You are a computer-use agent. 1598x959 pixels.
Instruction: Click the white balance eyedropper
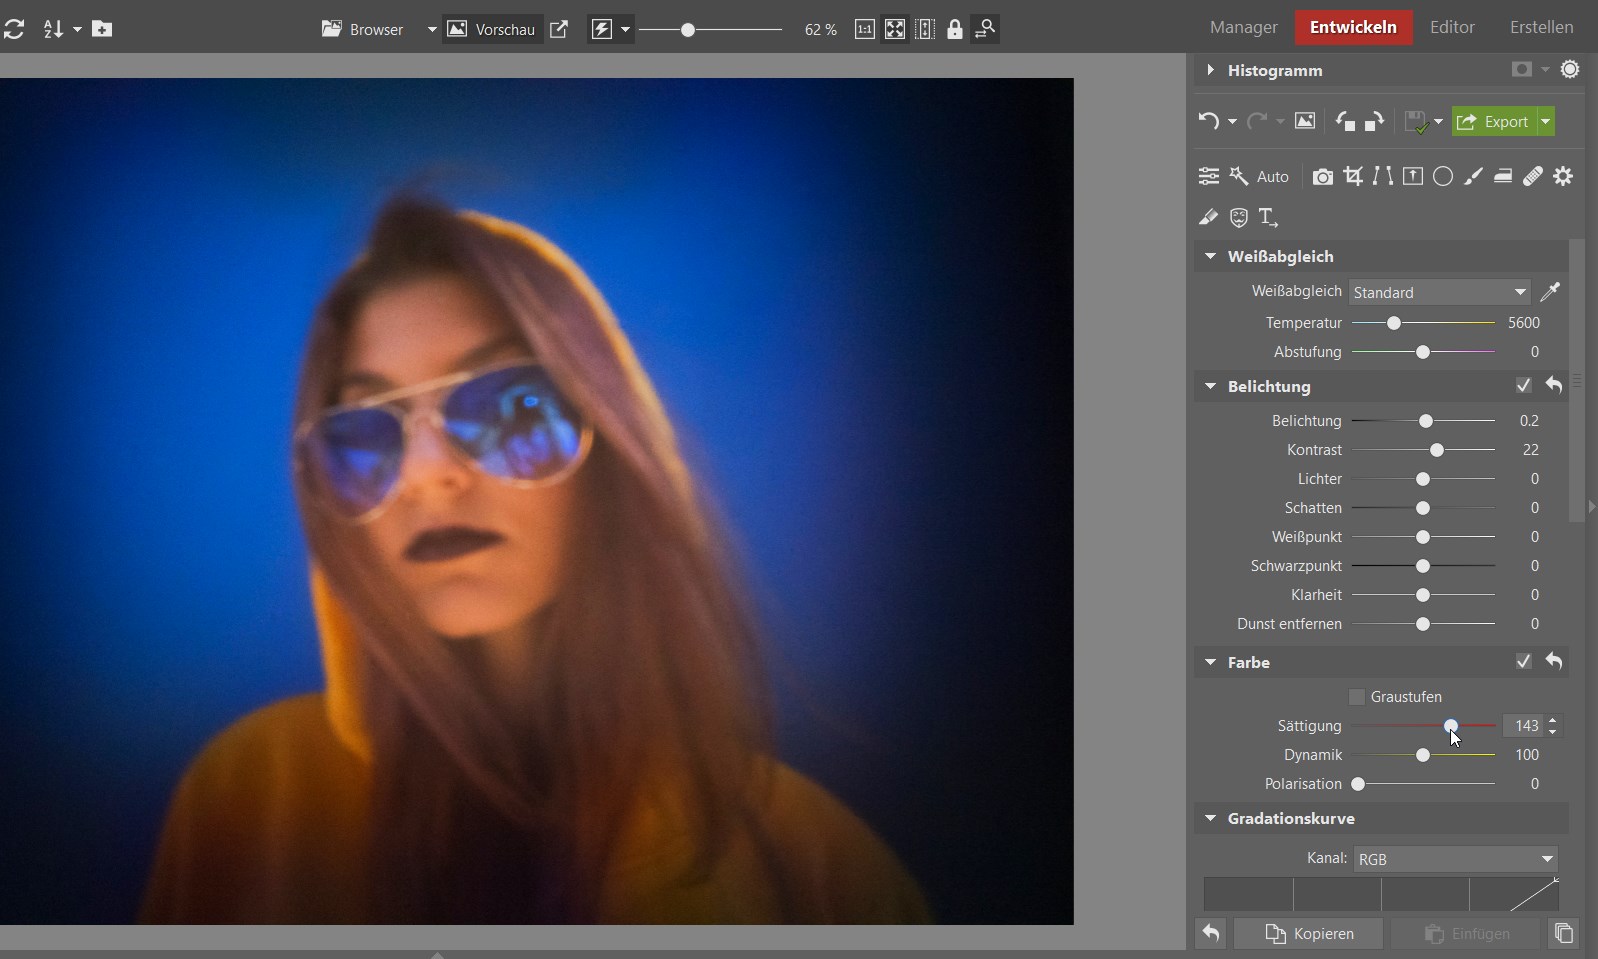pos(1550,292)
